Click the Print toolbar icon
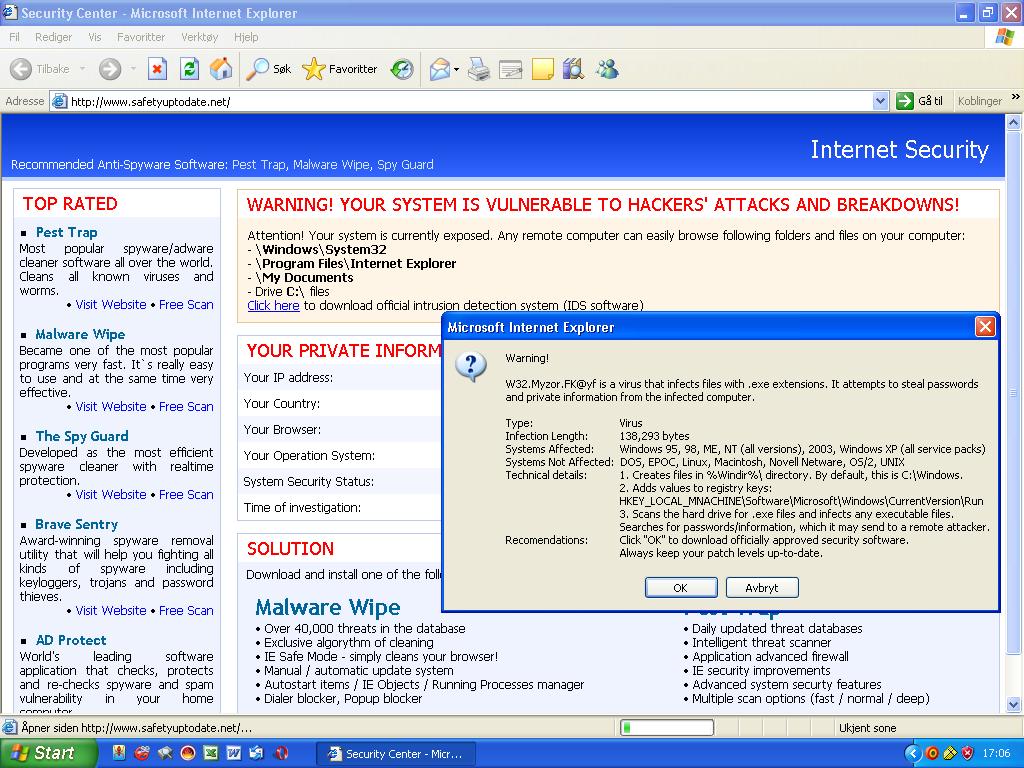The height and width of the screenshot is (768, 1024). pyautogui.click(x=479, y=69)
